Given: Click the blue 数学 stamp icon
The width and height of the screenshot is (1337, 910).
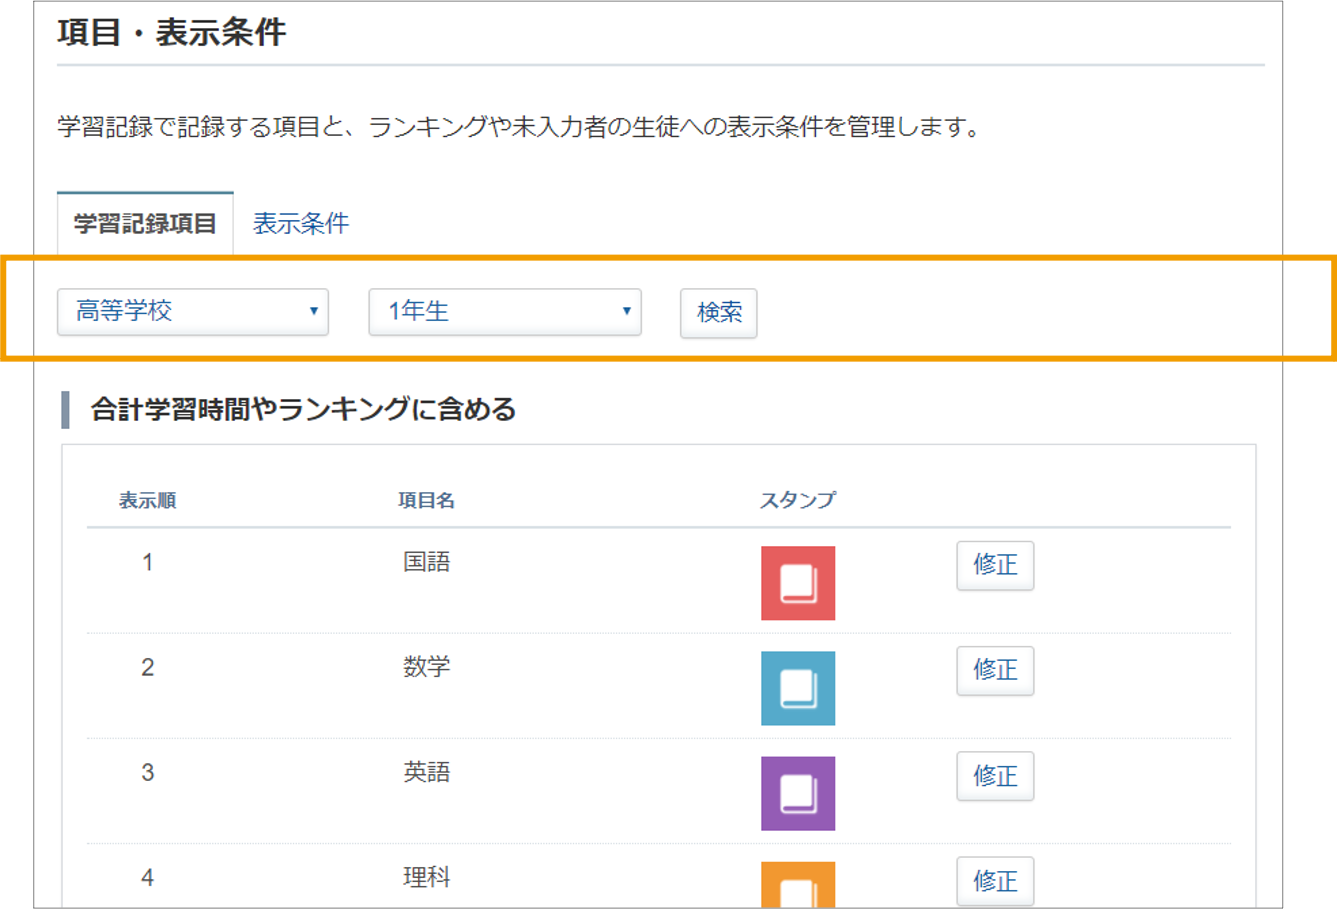Looking at the screenshot, I should (798, 688).
